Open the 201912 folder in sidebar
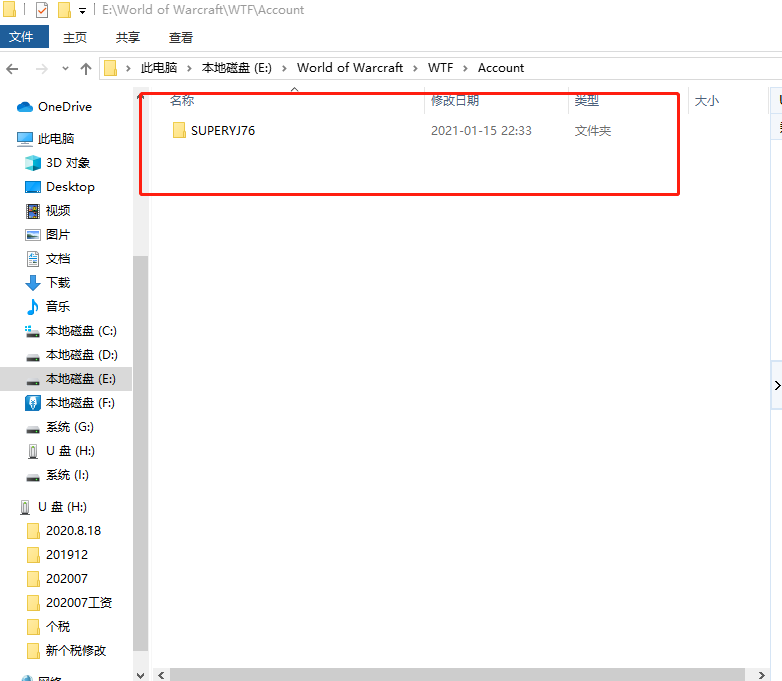Viewport: 782px width, 681px height. pos(67,554)
